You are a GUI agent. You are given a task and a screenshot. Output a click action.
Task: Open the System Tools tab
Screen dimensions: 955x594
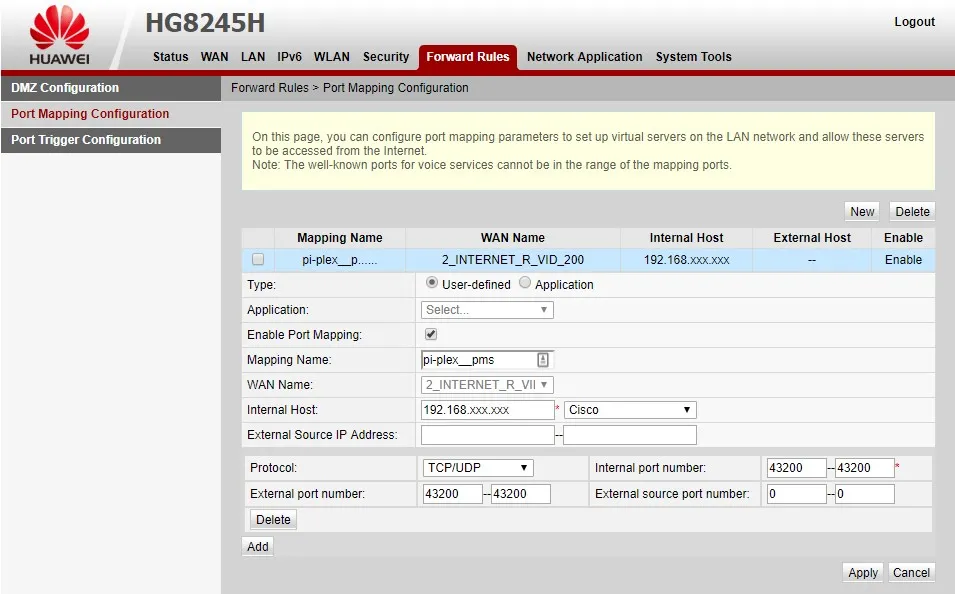pos(693,57)
